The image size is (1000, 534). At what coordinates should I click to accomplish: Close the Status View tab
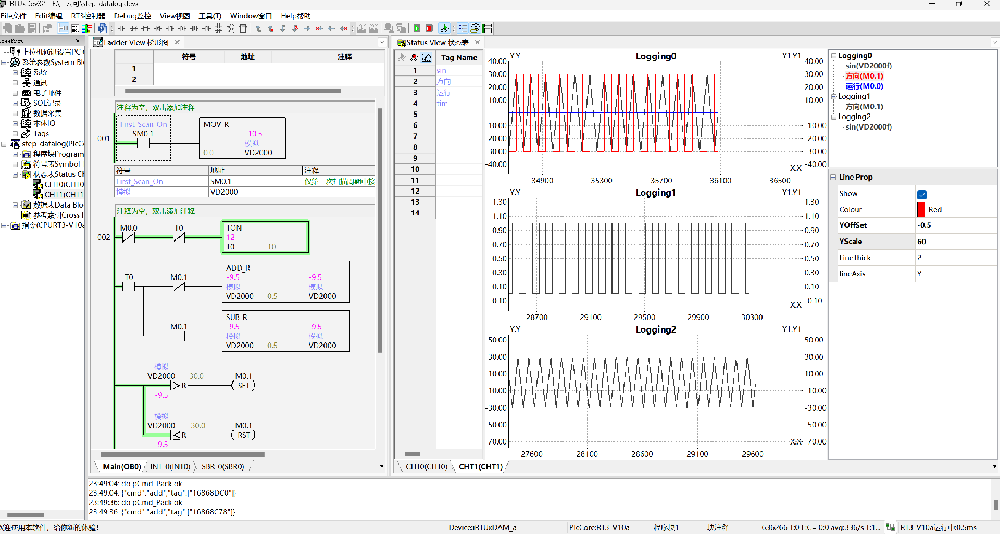pyautogui.click(x=479, y=43)
